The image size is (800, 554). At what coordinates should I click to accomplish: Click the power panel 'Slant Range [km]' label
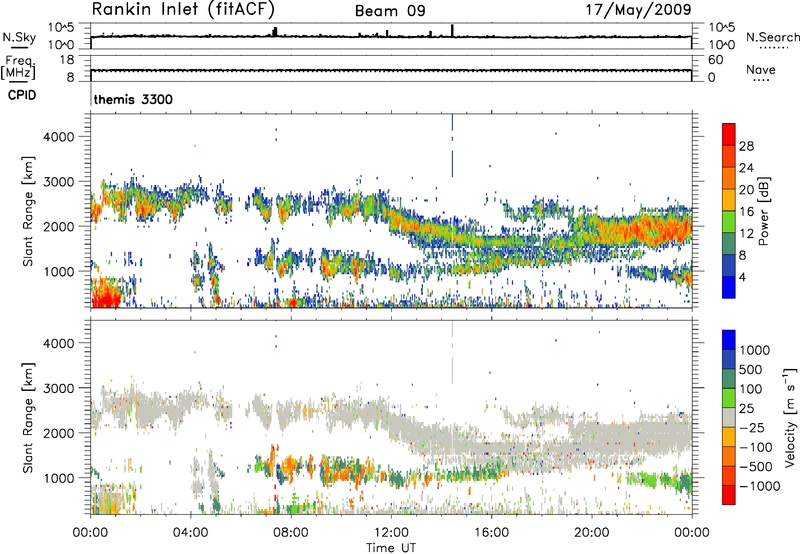pos(28,211)
